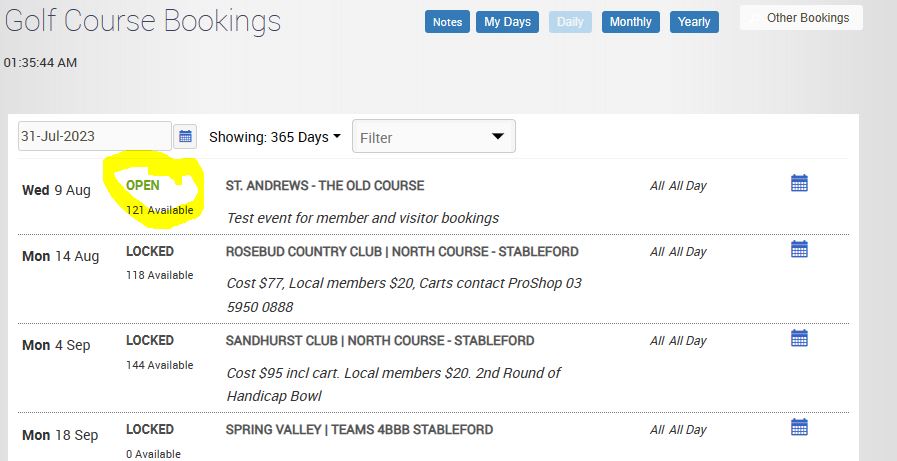Viewport: 897px width, 461px height.
Task: Expand the Showing: 365 Days dropdown
Action: 274,137
